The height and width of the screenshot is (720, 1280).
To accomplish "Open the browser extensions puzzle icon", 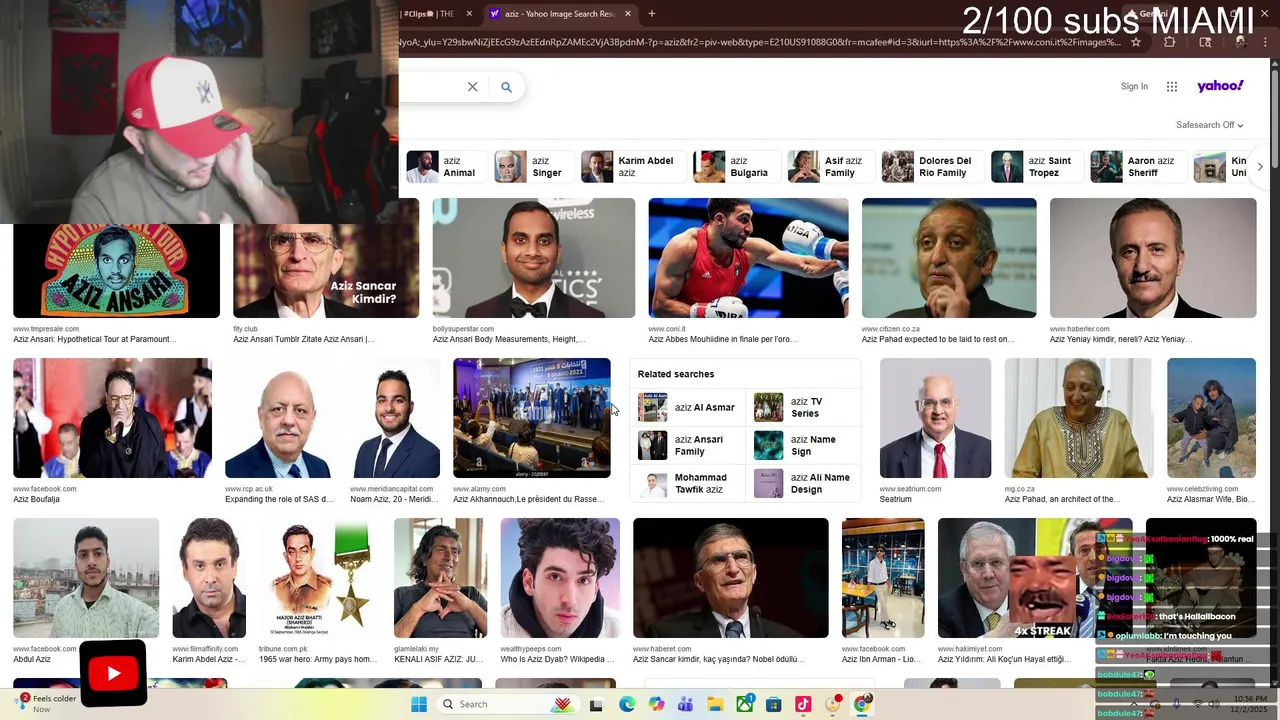I will point(1170,42).
